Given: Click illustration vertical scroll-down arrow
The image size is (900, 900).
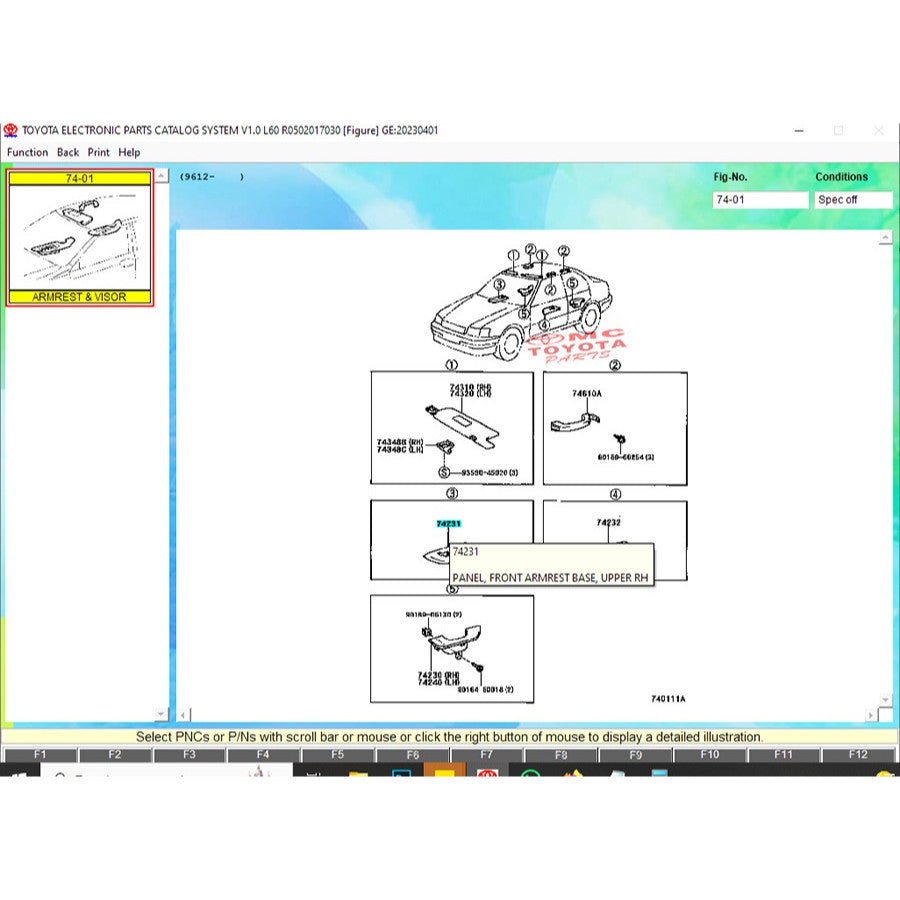Looking at the screenshot, I should pyautogui.click(x=885, y=700).
